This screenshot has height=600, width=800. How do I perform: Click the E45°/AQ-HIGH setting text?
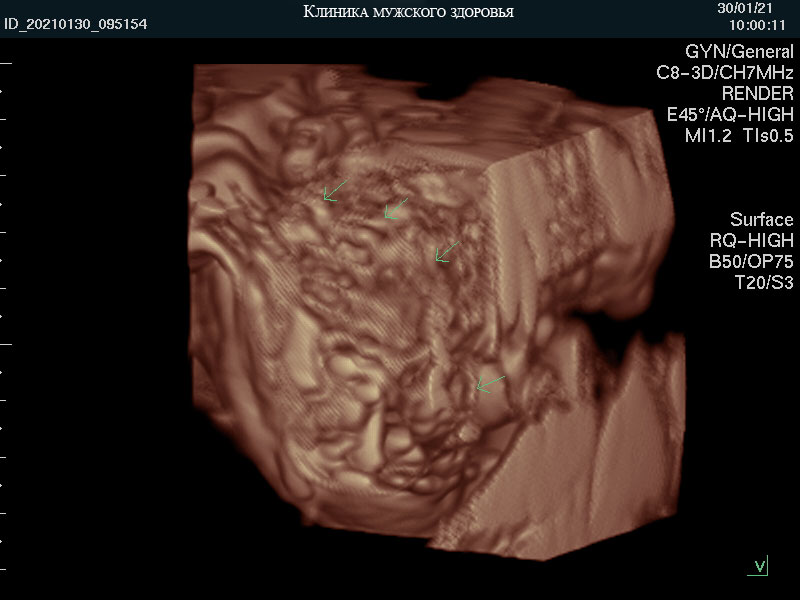[730, 115]
